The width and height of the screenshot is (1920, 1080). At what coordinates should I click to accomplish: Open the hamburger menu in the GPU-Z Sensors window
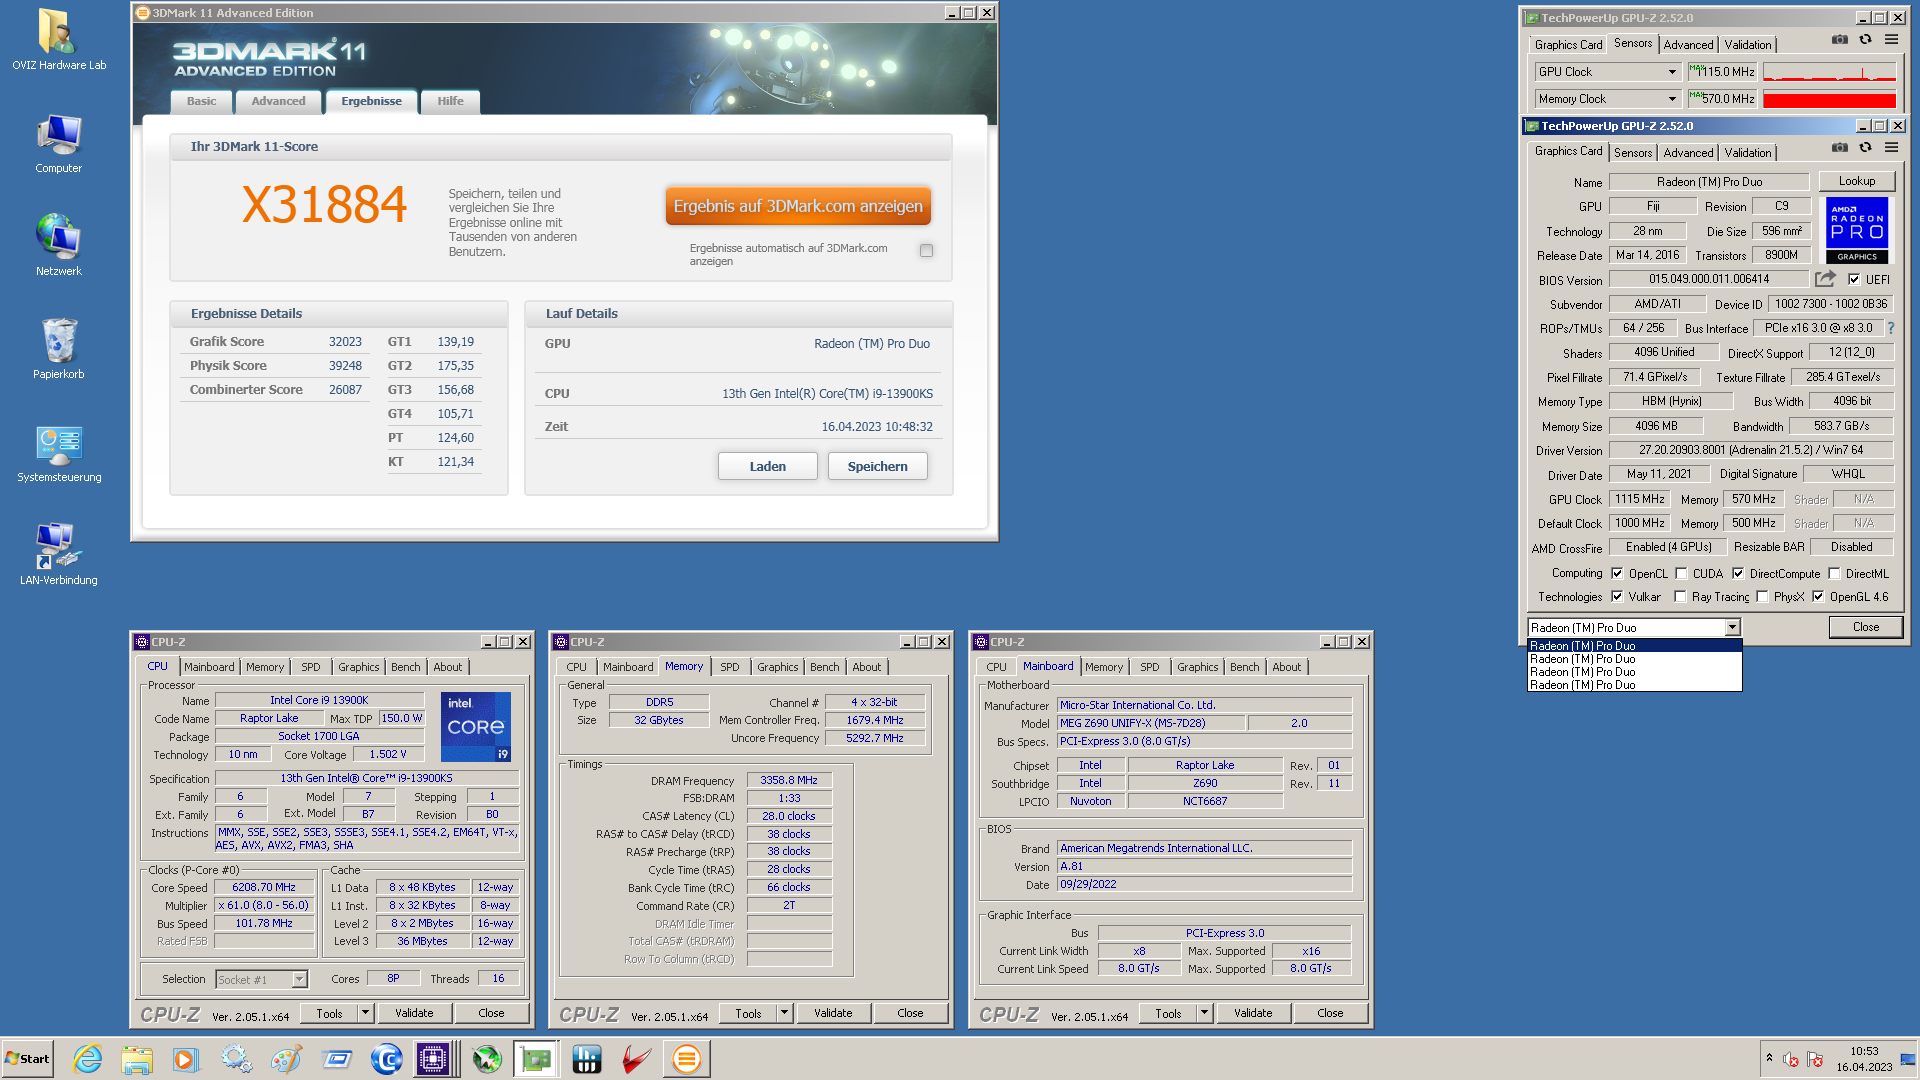1891,40
